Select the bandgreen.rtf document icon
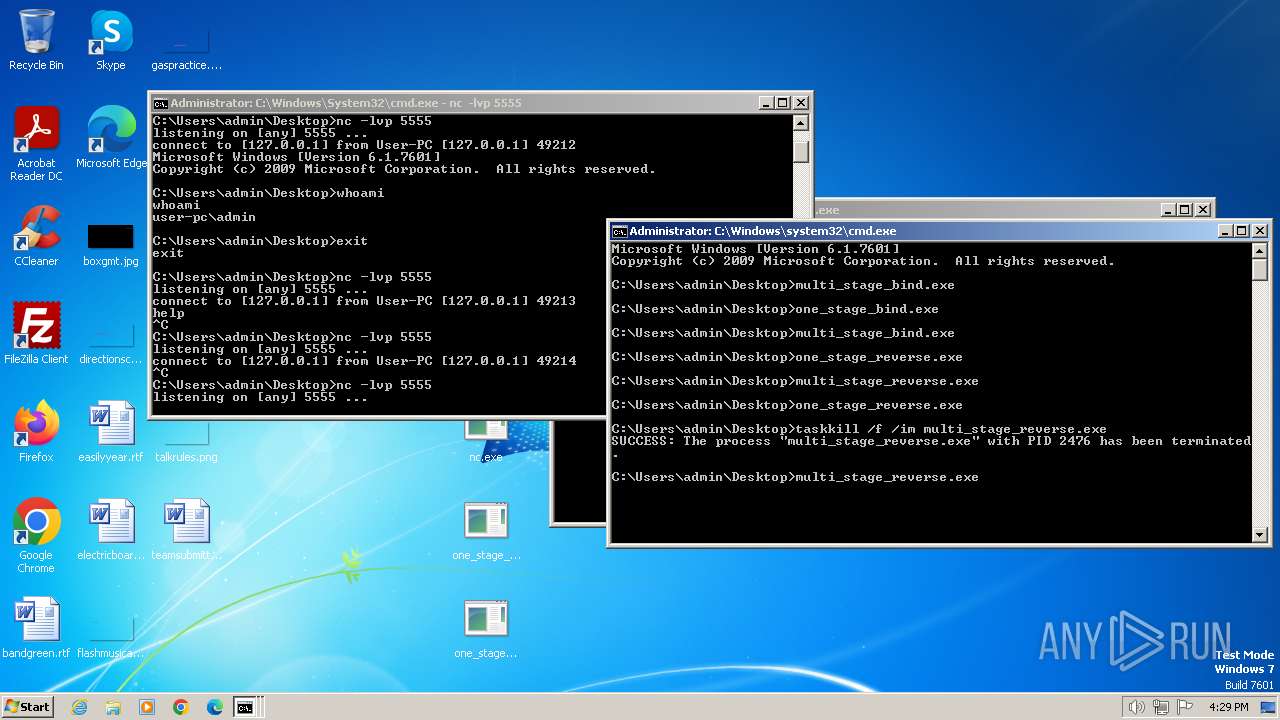The width and height of the screenshot is (1280, 720). coord(36,627)
